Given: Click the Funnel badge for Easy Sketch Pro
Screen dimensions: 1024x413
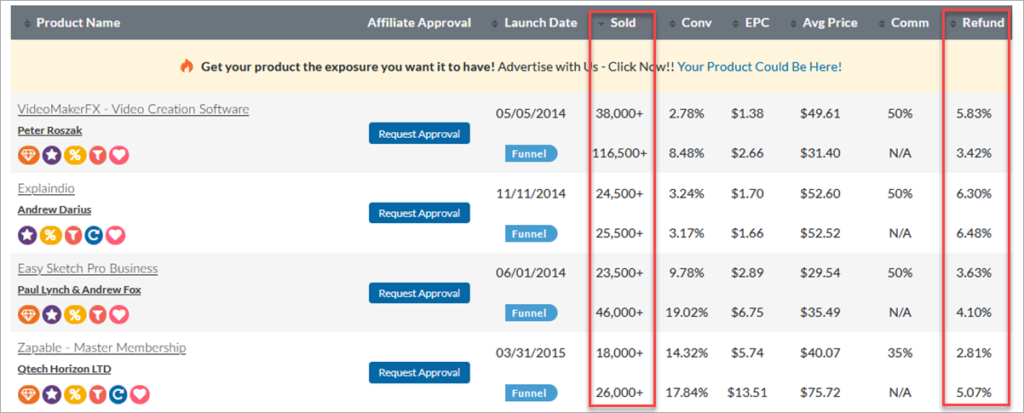Looking at the screenshot, I should (x=530, y=313).
